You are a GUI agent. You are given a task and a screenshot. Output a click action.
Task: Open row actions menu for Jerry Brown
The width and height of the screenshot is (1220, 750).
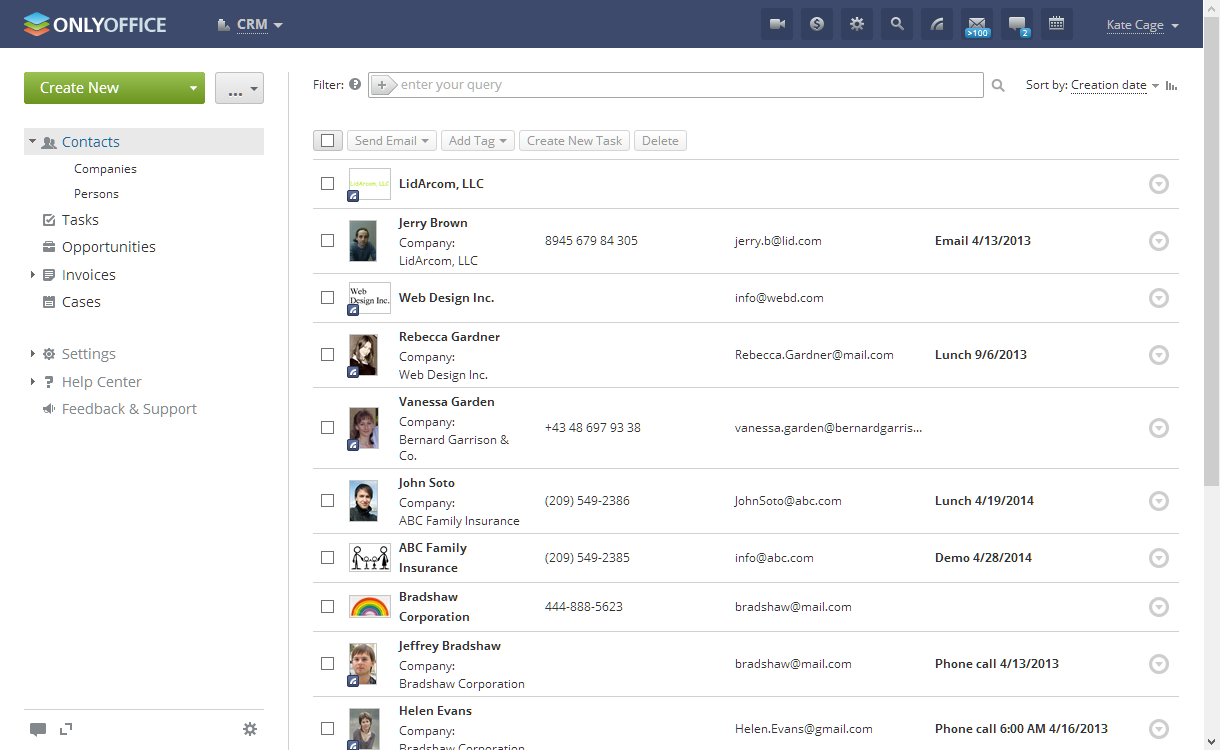(x=1159, y=241)
